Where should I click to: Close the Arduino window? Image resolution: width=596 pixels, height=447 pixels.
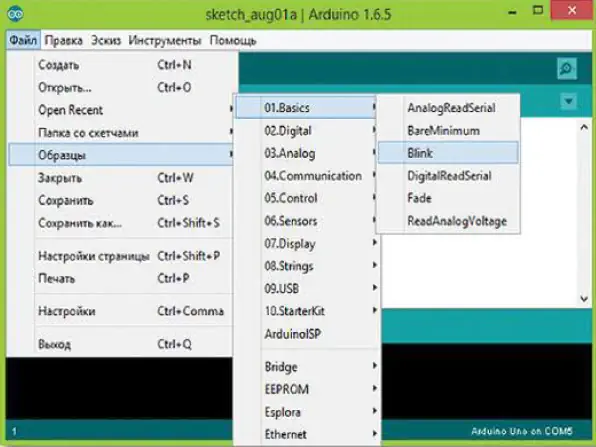pos(572,11)
